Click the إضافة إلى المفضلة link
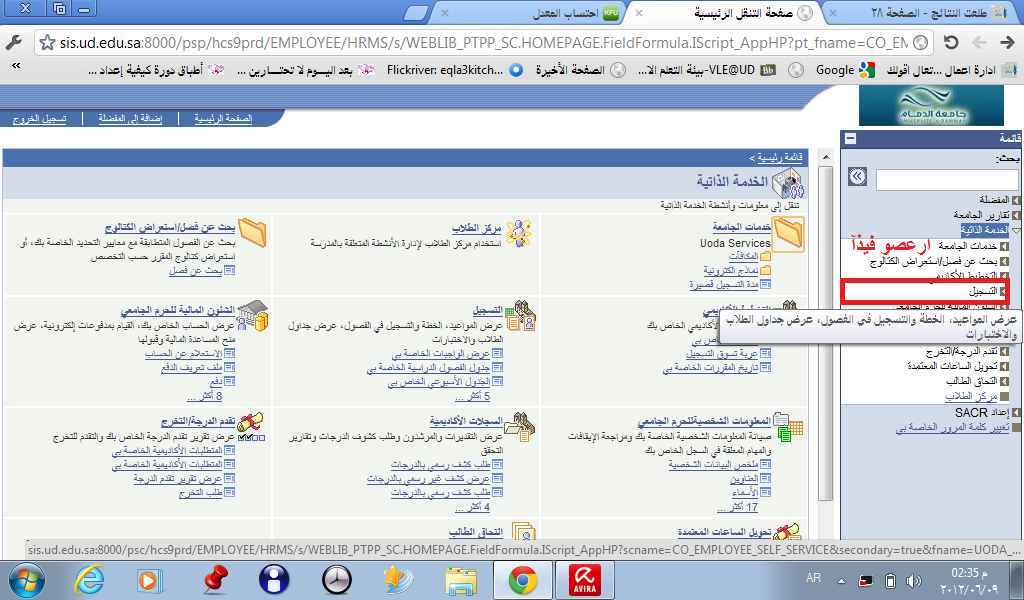 pos(130,118)
